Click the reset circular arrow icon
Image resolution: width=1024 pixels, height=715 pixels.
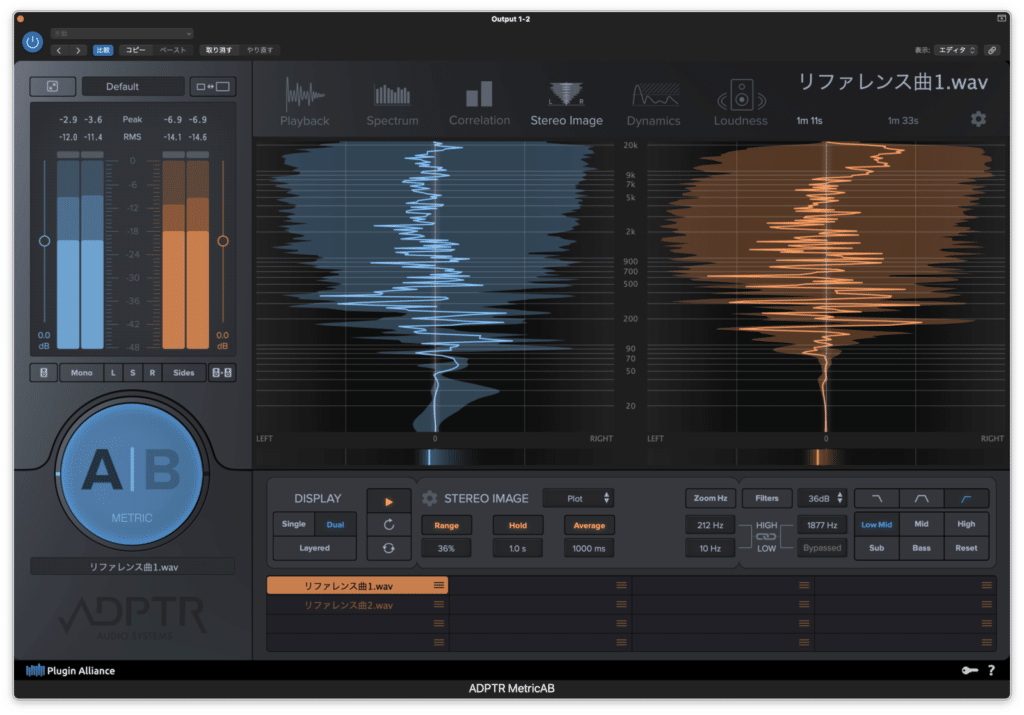(389, 525)
